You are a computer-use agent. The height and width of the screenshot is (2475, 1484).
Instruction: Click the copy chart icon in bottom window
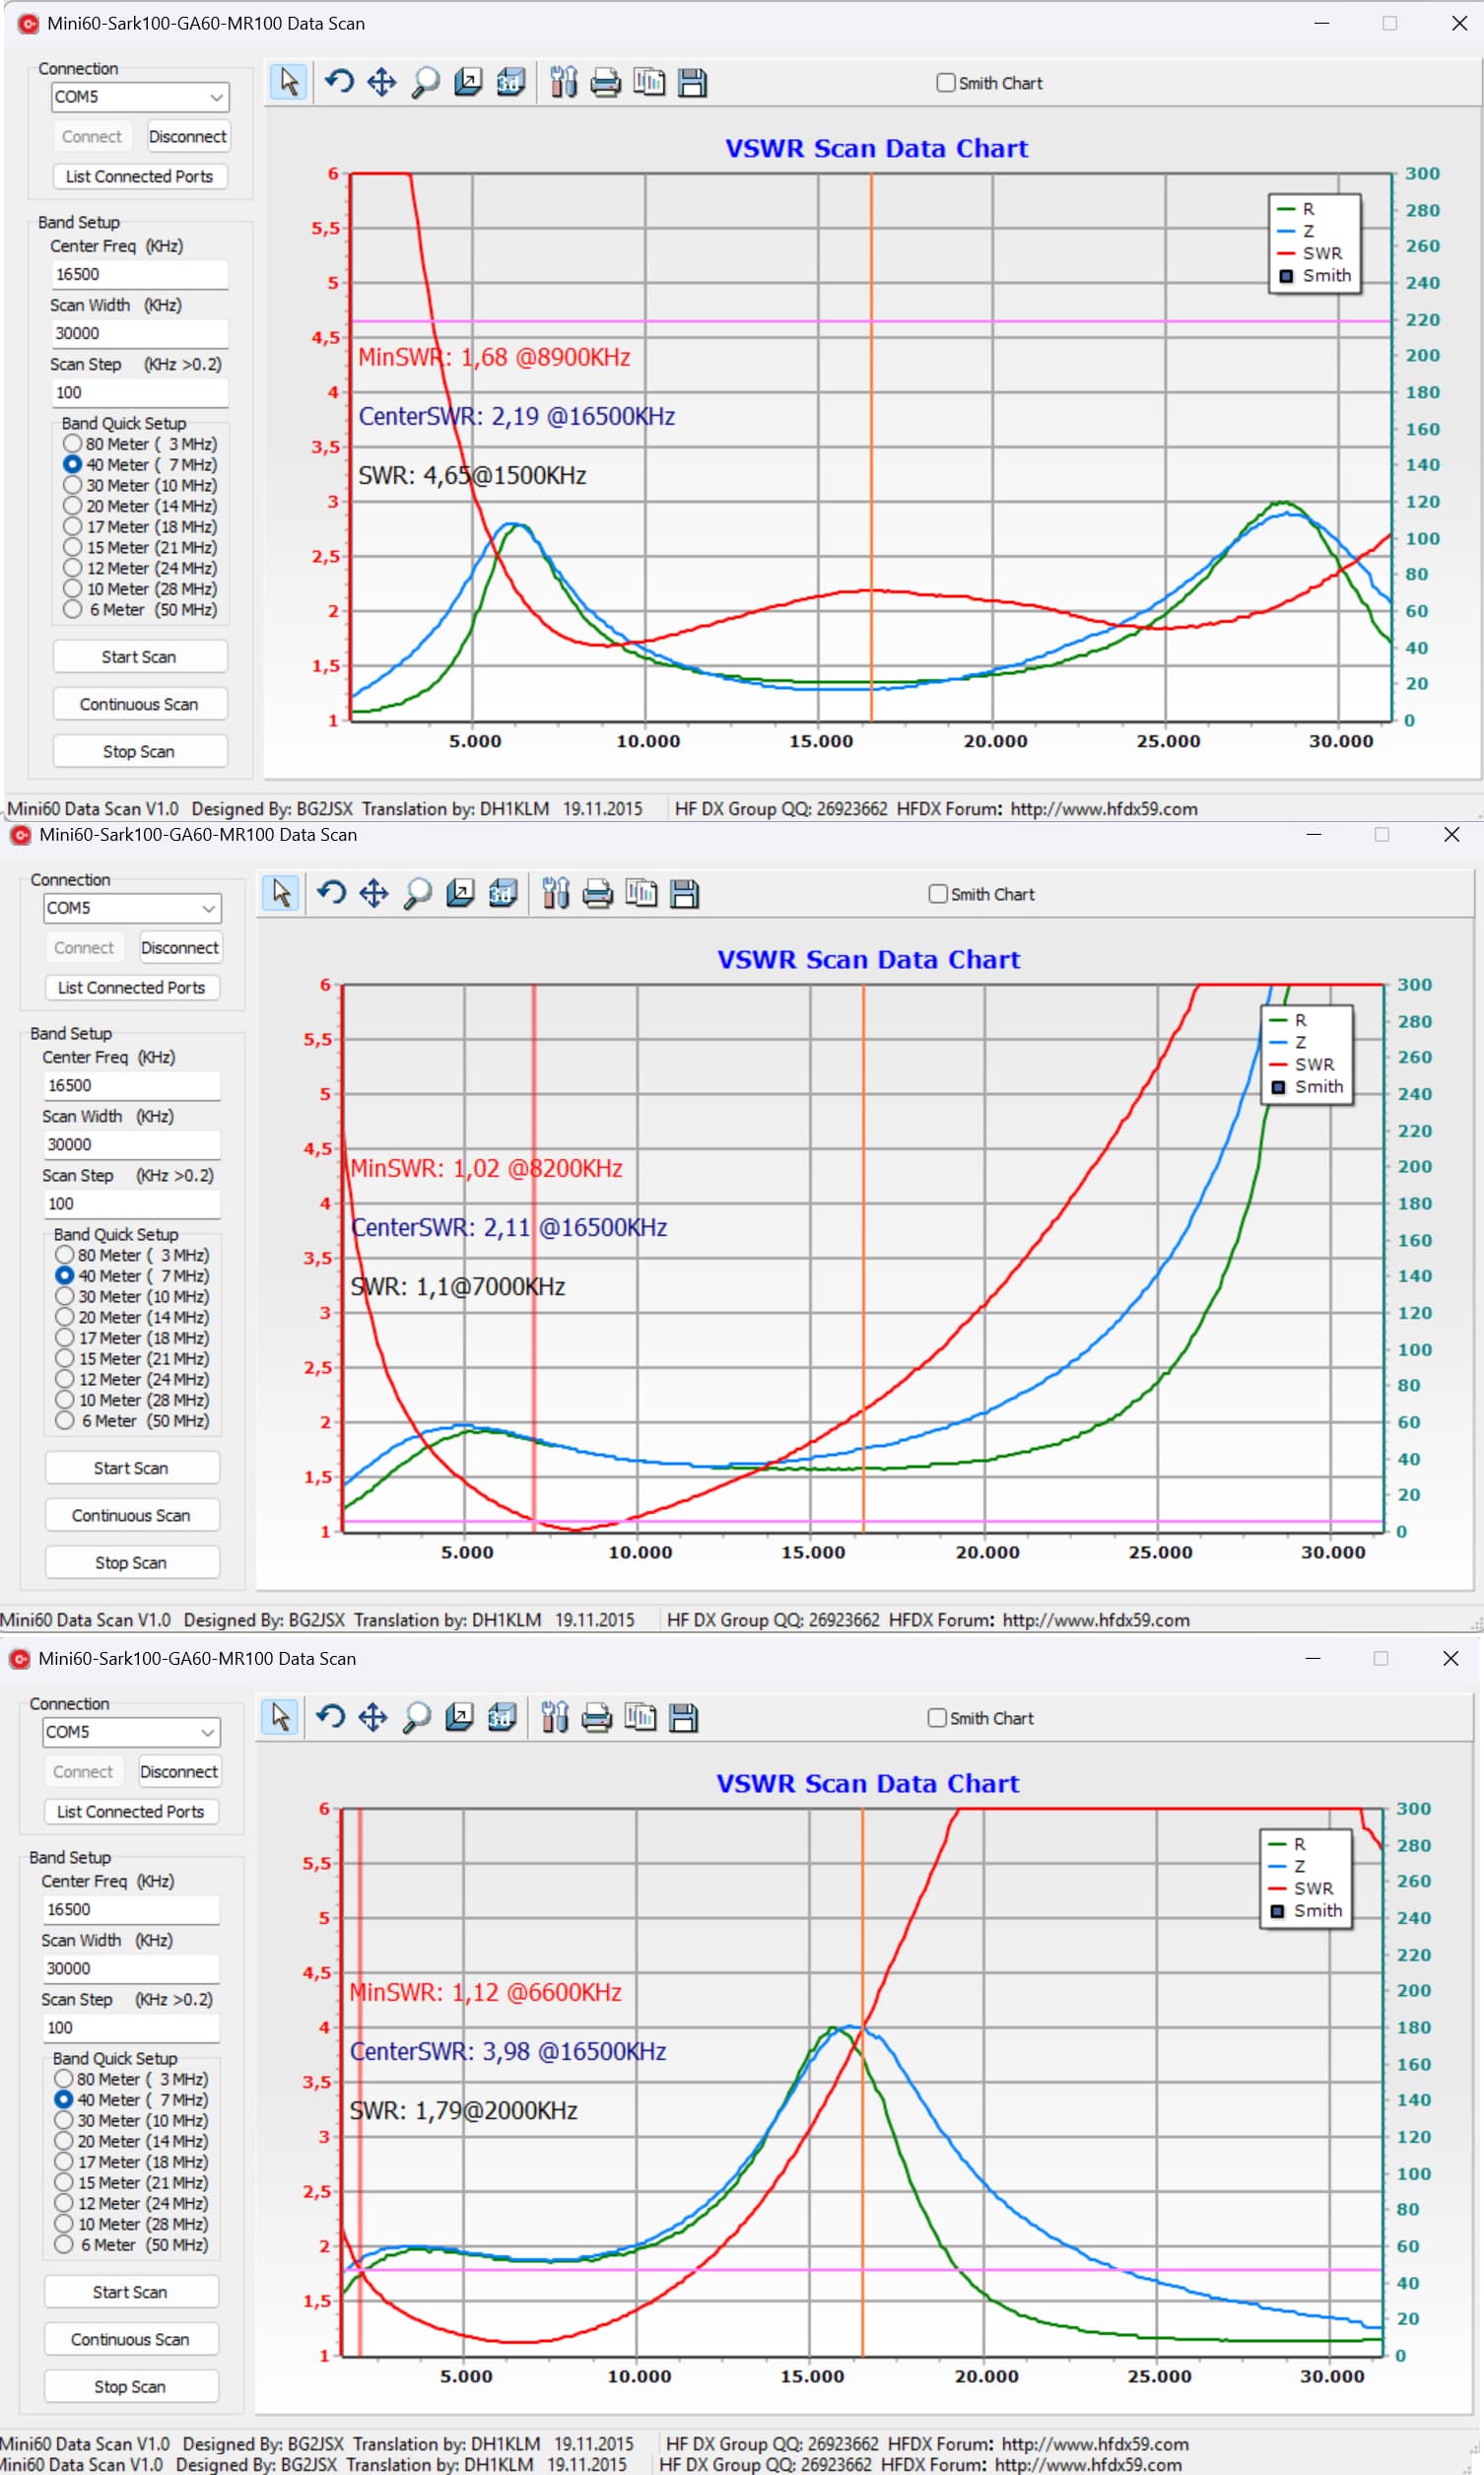(640, 1717)
